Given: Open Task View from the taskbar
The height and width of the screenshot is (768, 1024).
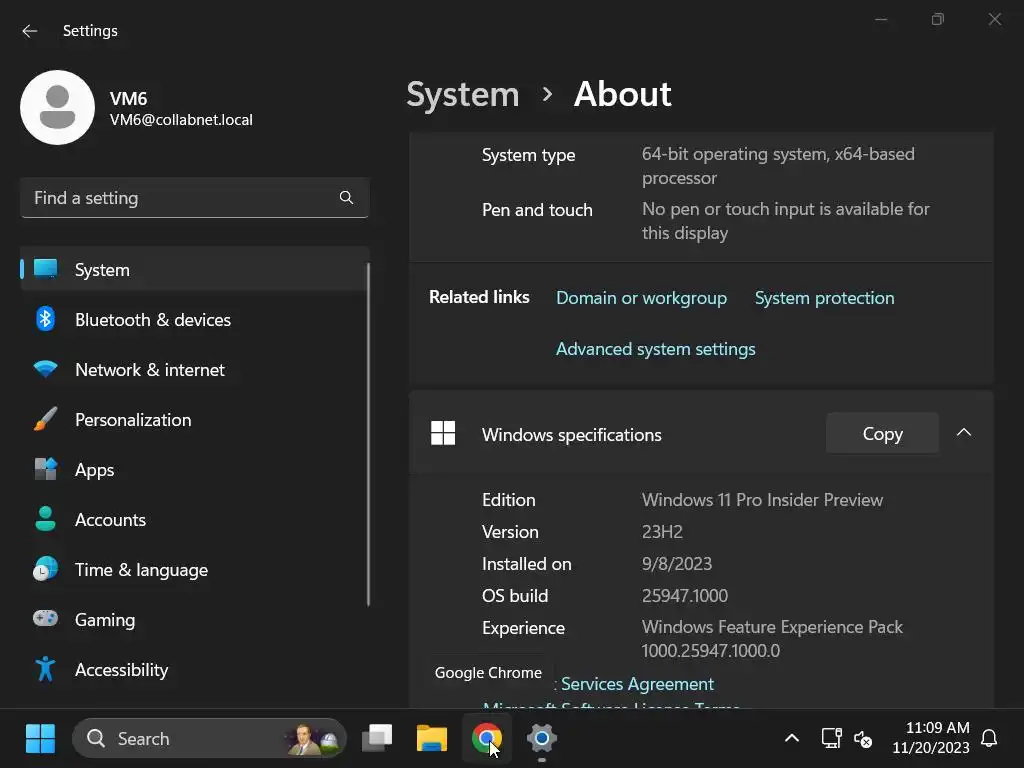Looking at the screenshot, I should coord(377,738).
